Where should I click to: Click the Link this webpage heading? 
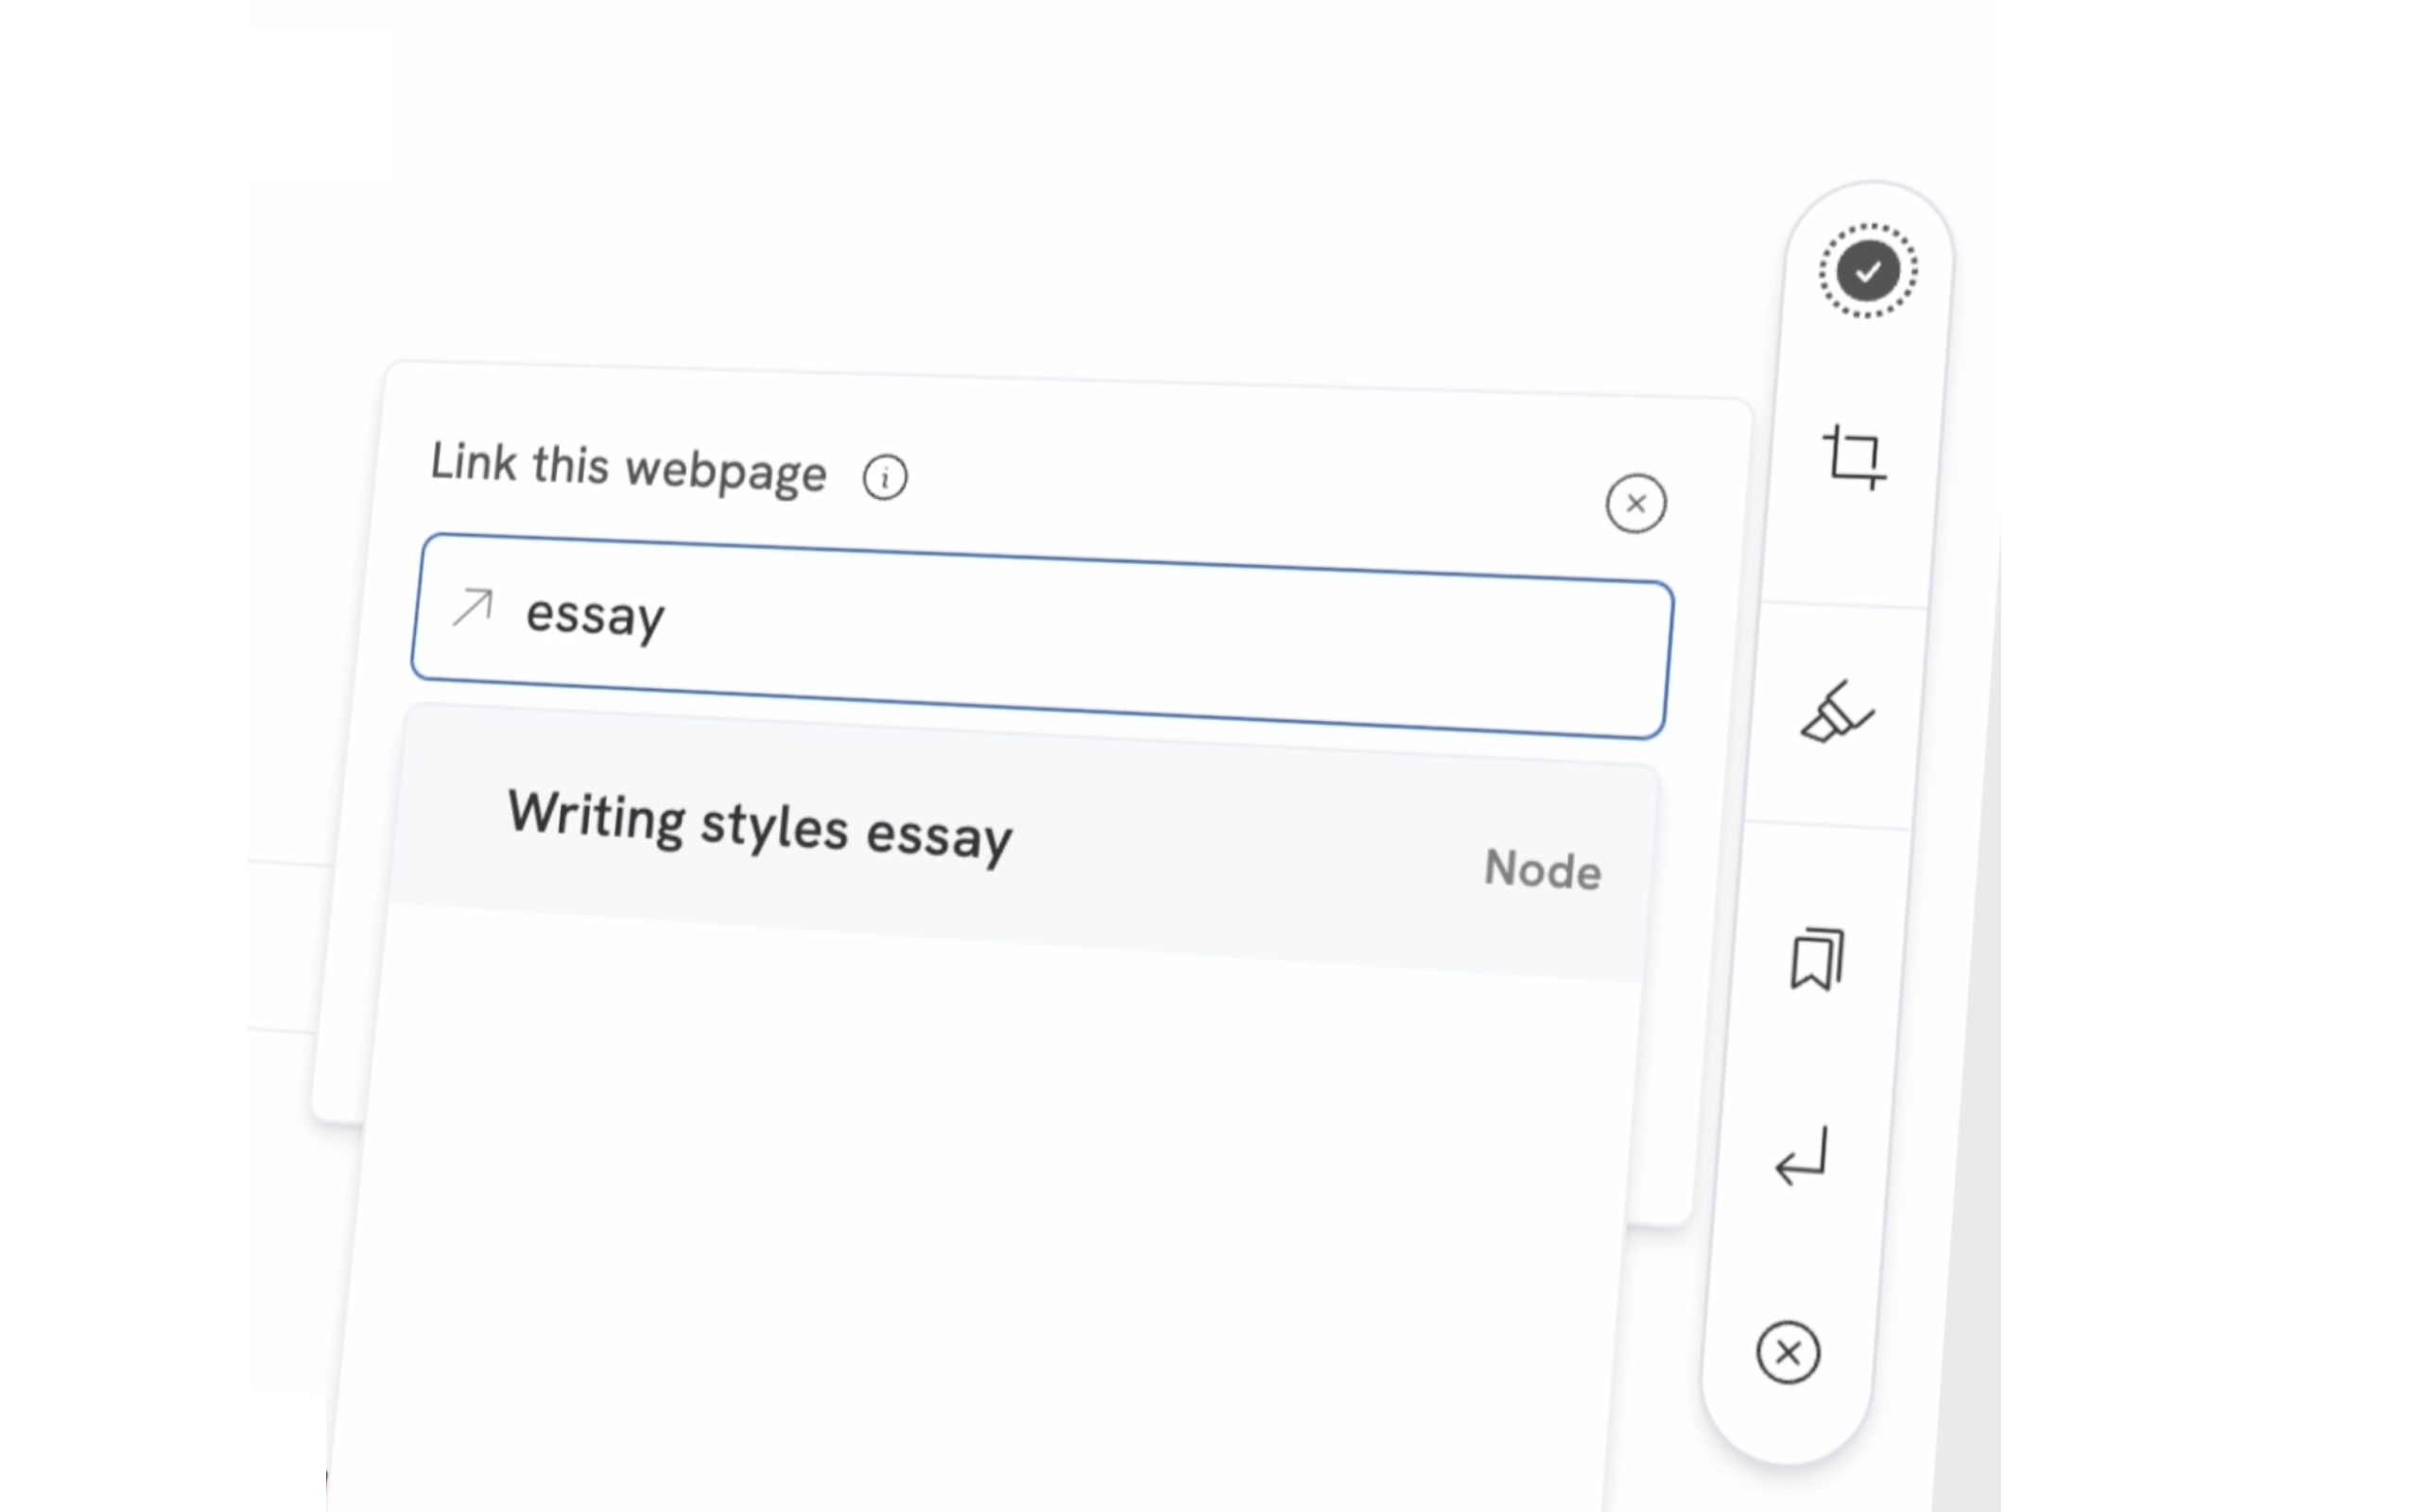[x=628, y=467]
